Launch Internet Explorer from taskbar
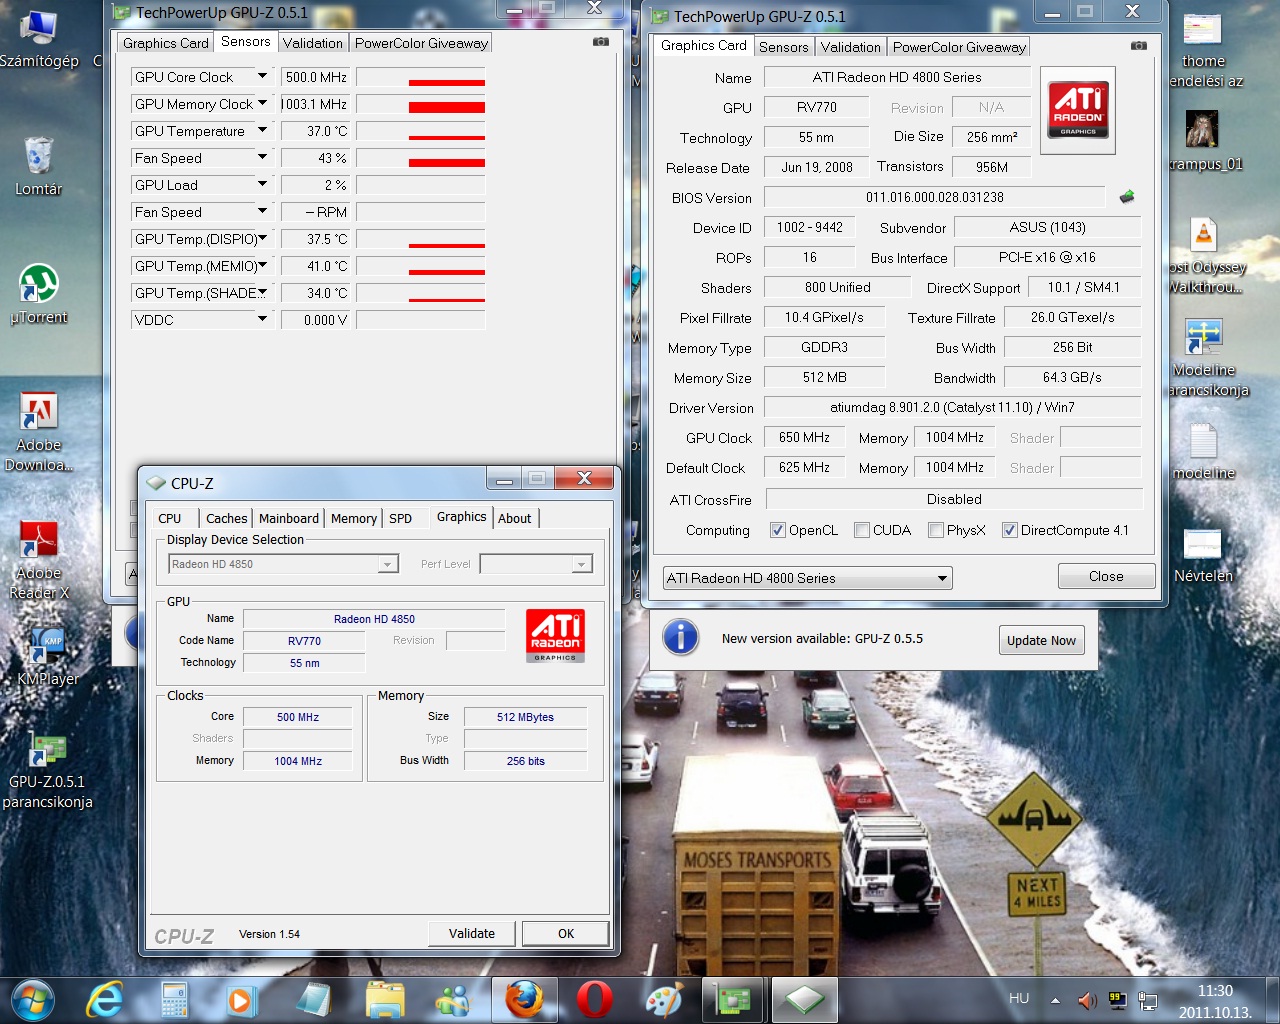Viewport: 1280px width, 1024px height. click(105, 999)
